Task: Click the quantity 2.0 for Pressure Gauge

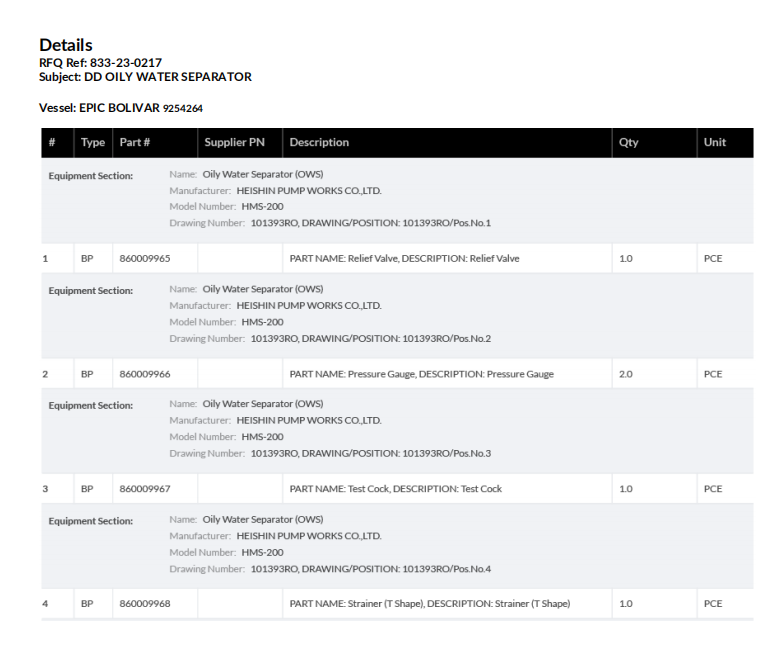Action: (626, 374)
